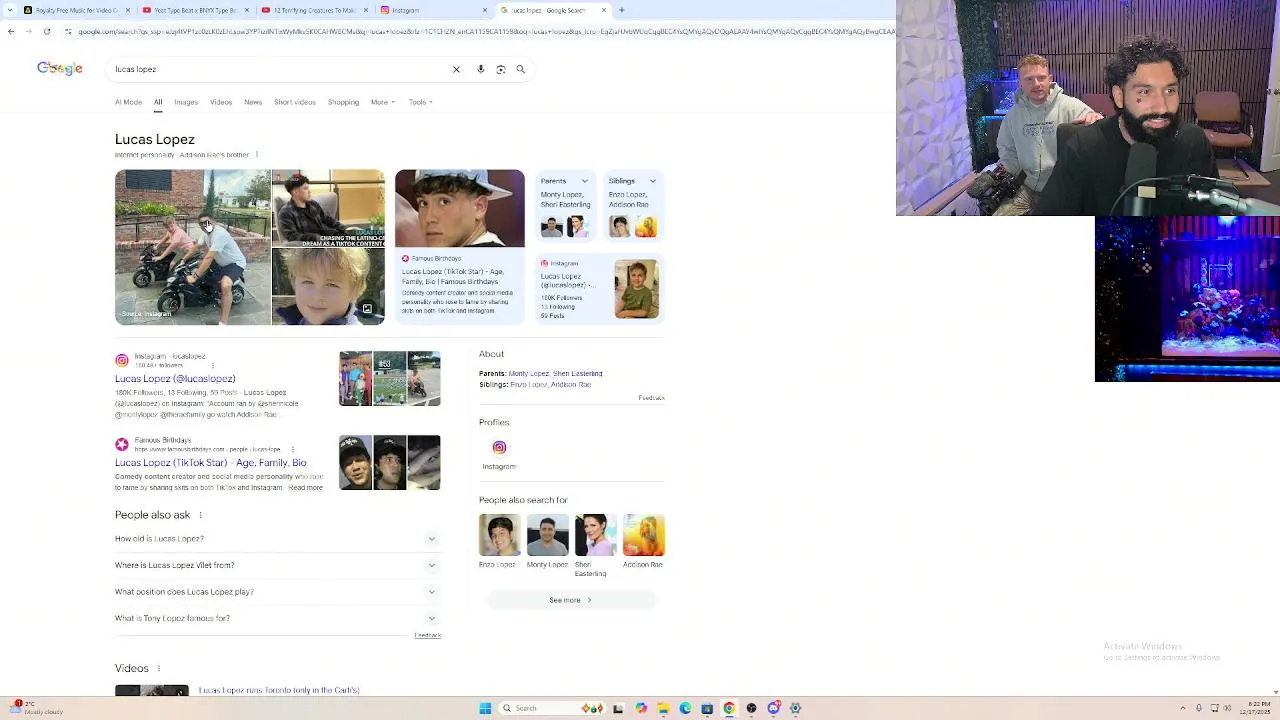Switch to the Images search tab
This screenshot has width=1280, height=720.
click(x=186, y=102)
